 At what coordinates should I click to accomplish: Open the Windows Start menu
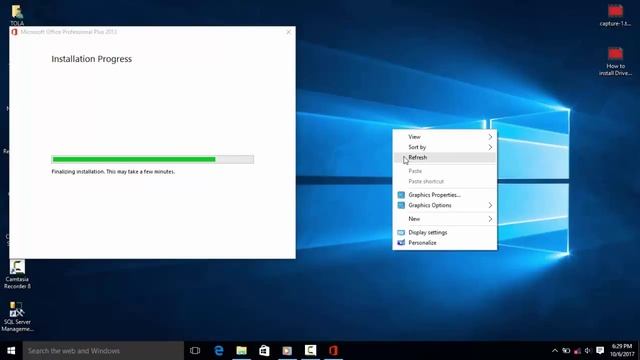tap(11, 351)
